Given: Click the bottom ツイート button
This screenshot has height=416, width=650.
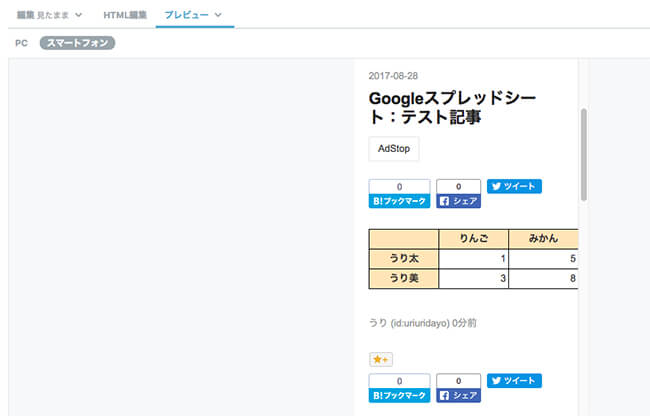Looking at the screenshot, I should coord(514,381).
